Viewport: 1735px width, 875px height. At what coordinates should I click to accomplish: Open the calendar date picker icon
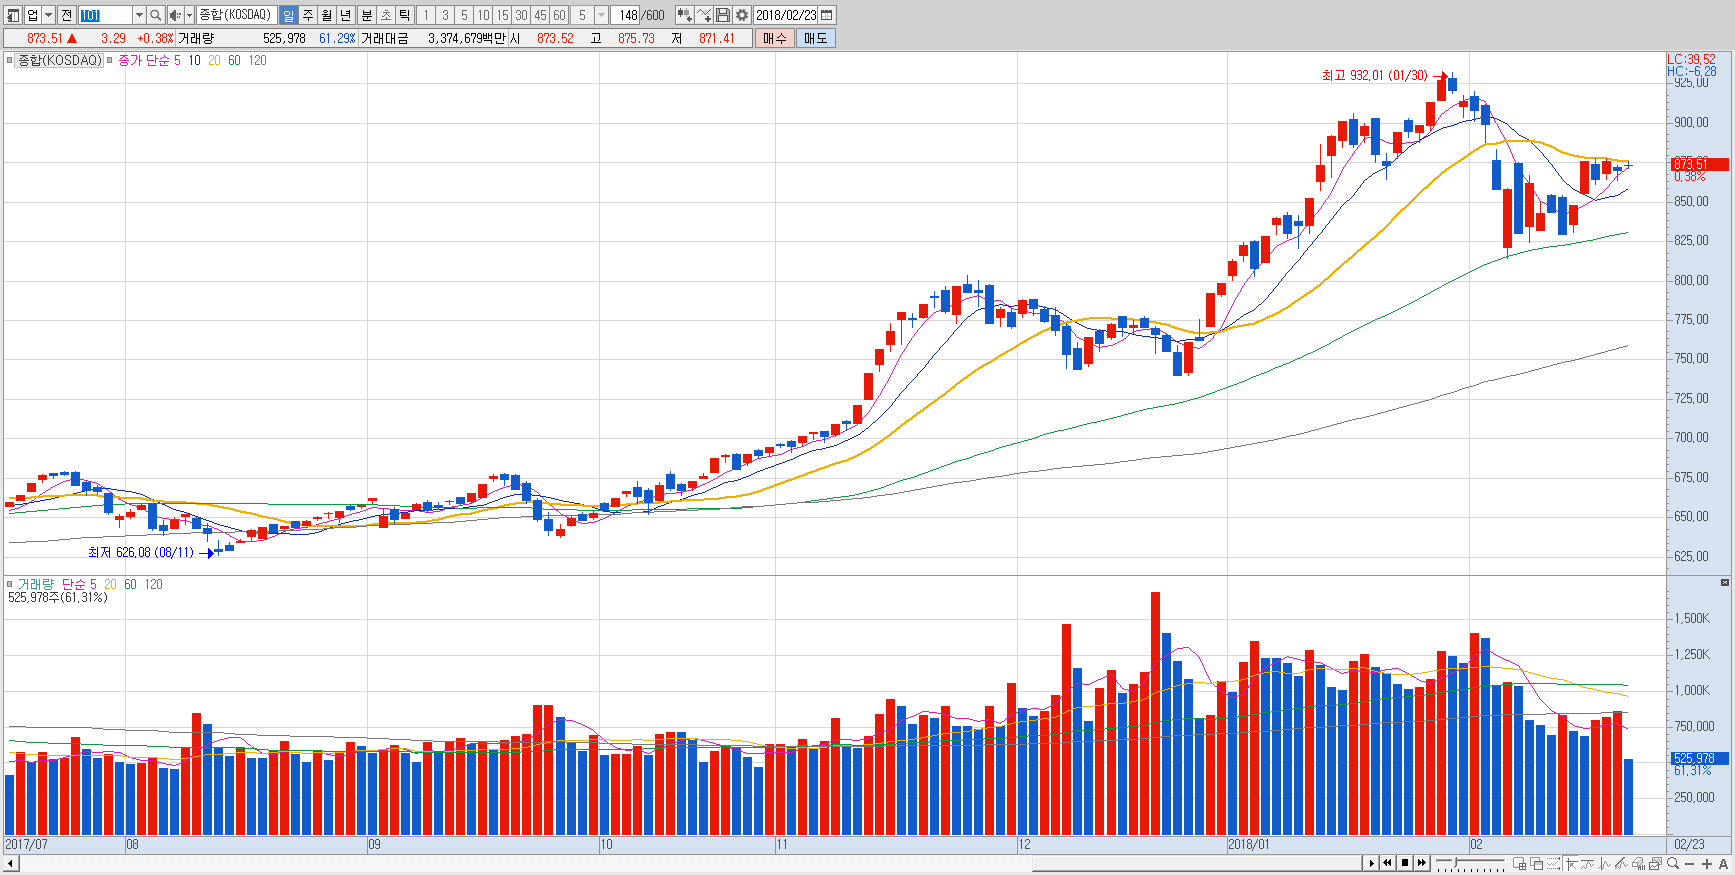pyautogui.click(x=827, y=15)
